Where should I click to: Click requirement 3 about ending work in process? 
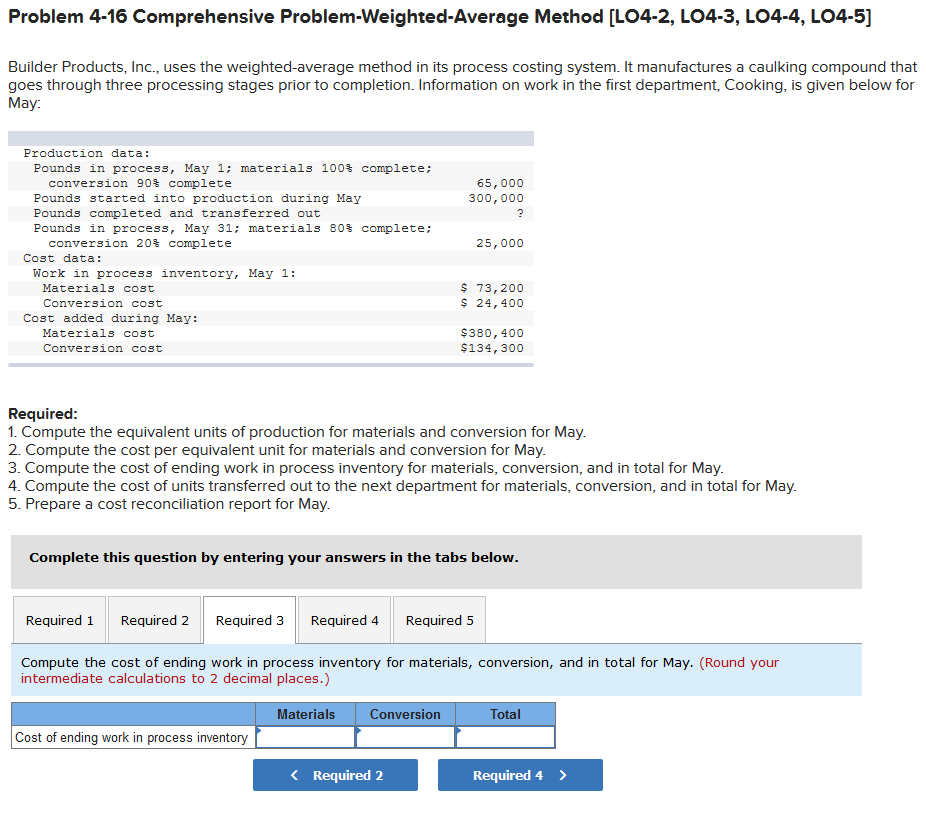(366, 468)
